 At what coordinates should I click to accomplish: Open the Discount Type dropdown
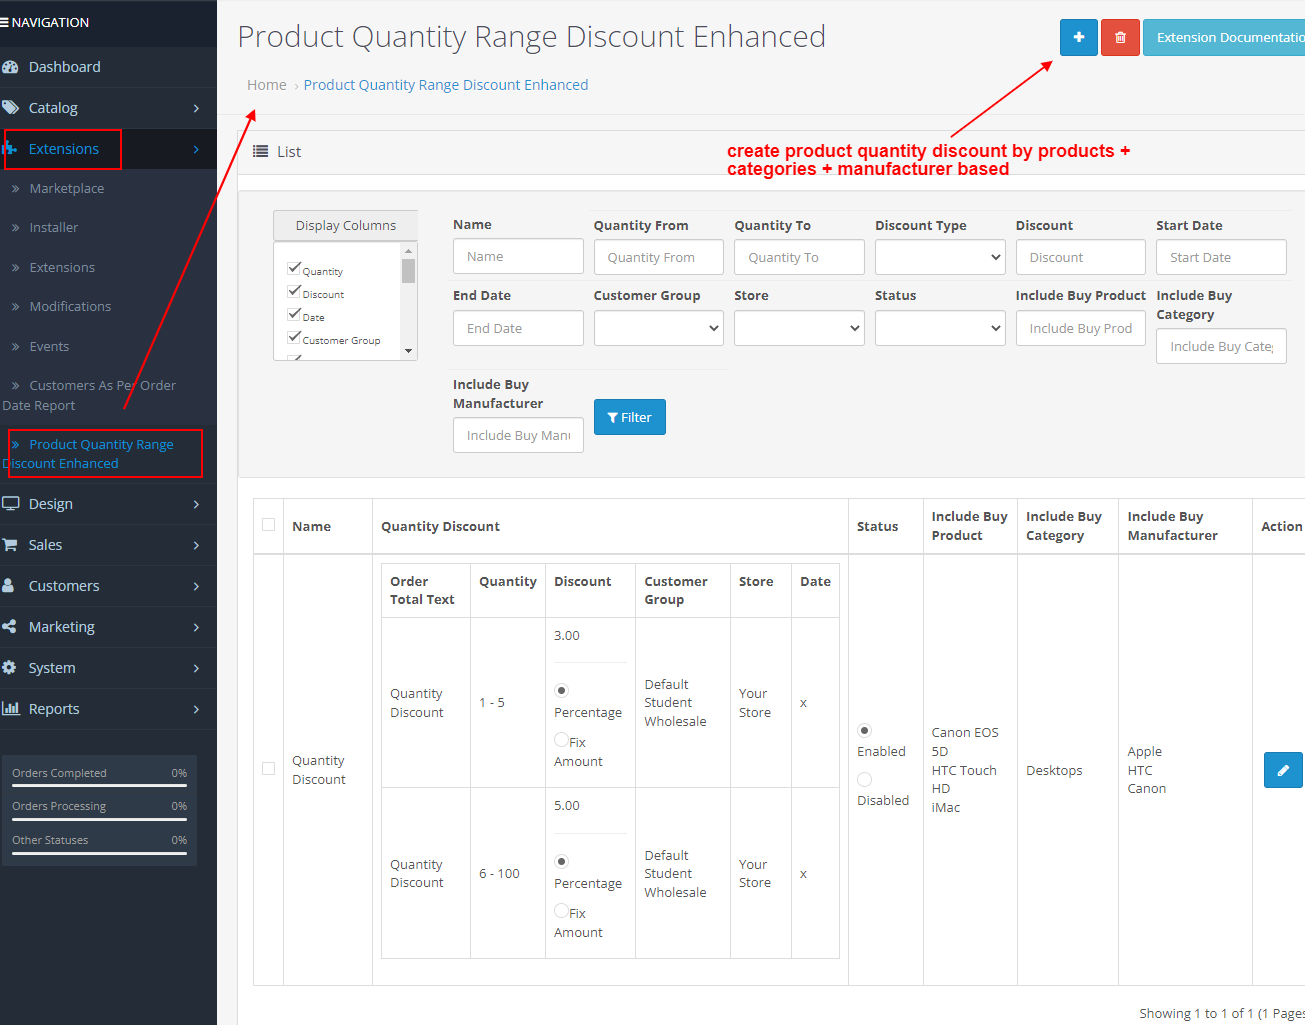(x=939, y=257)
